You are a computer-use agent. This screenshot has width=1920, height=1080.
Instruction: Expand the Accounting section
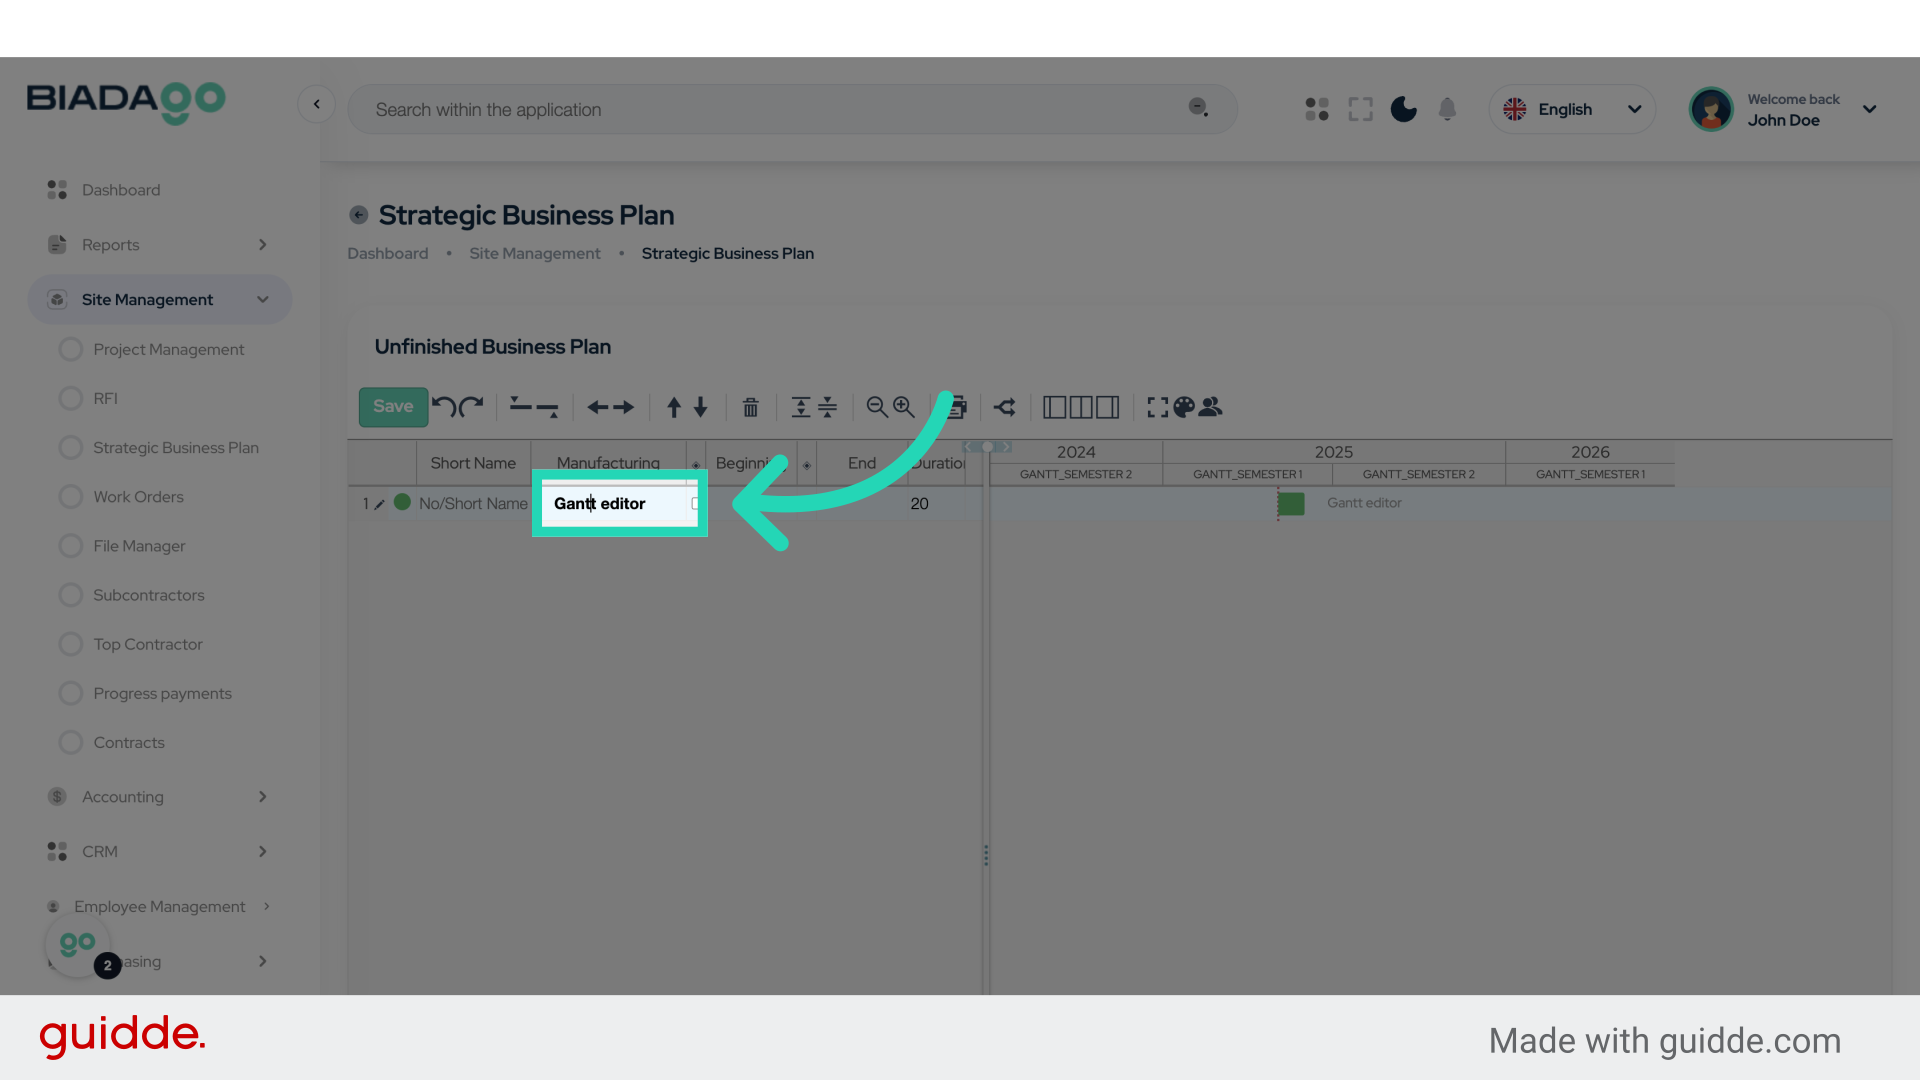coord(160,796)
